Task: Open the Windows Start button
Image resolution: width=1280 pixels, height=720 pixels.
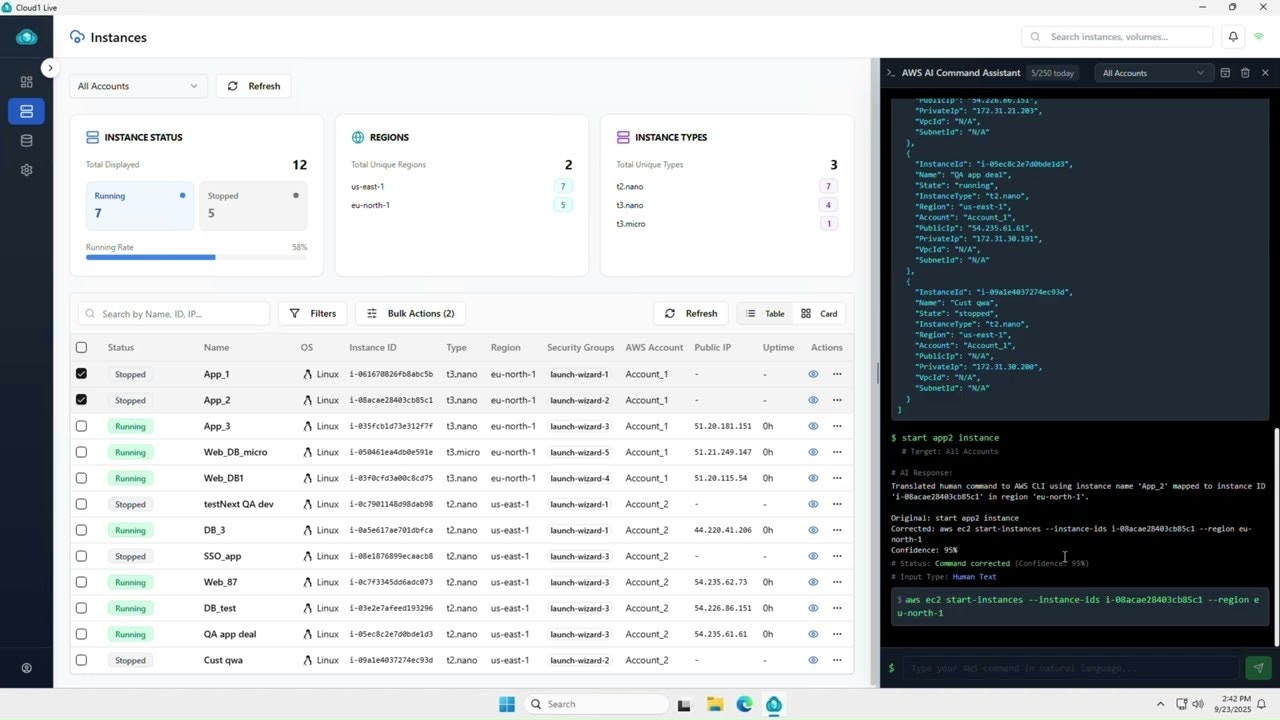Action: point(507,704)
